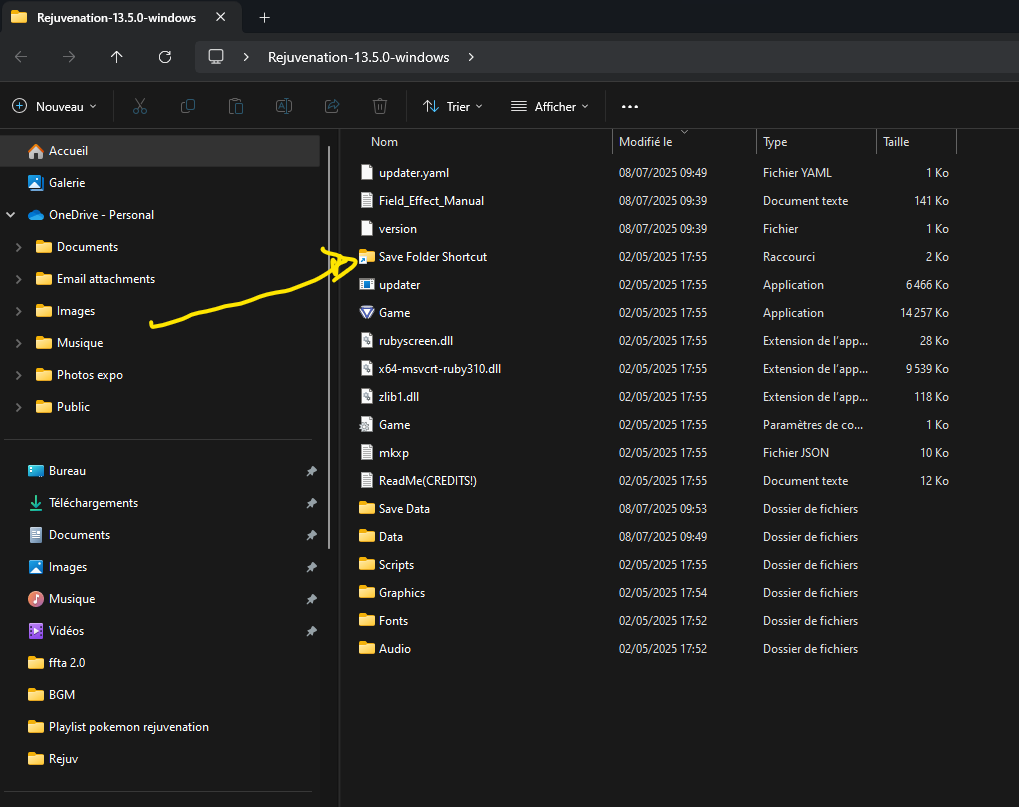Select the updater.yaml file
The height and width of the screenshot is (807, 1019).
pyautogui.click(x=414, y=173)
